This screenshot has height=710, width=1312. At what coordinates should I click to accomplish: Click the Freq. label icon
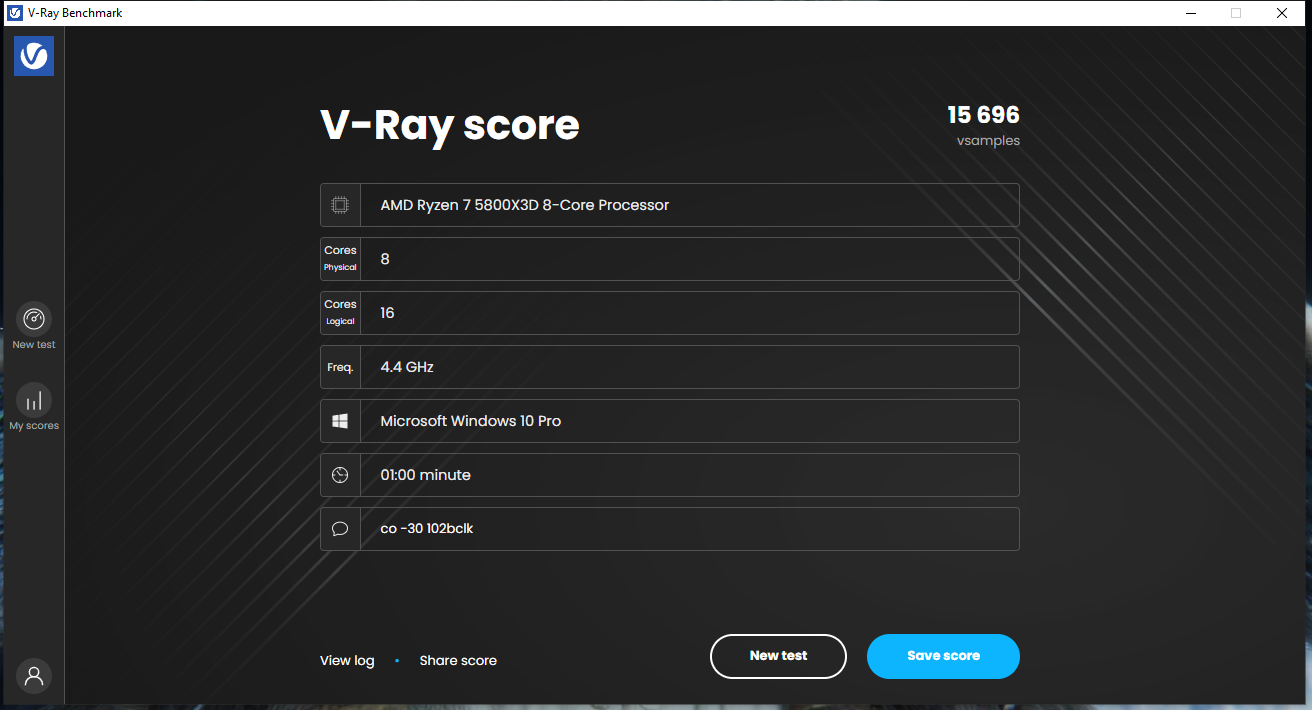[x=340, y=367]
